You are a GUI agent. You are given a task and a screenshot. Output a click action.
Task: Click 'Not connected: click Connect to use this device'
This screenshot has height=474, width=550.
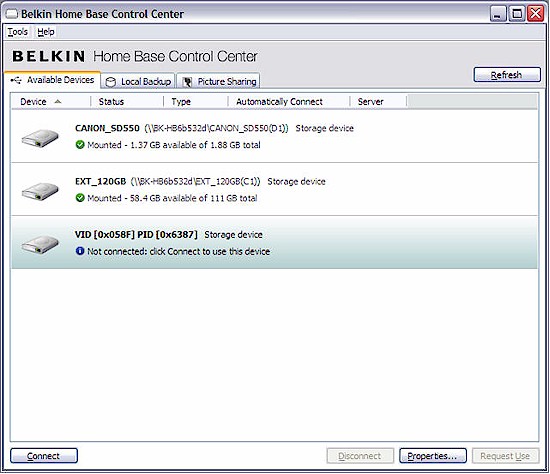coord(179,252)
